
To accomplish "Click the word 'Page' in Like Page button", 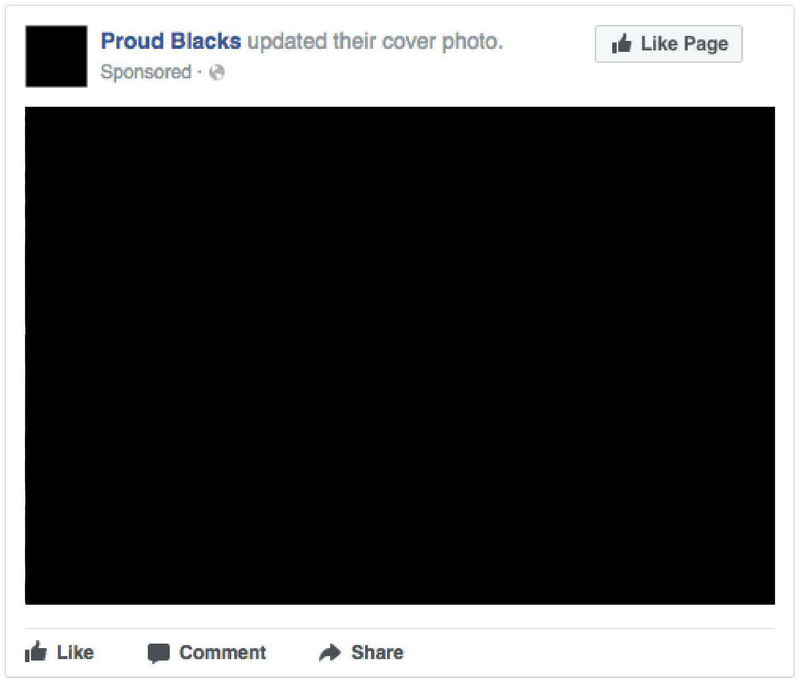I will click(706, 44).
